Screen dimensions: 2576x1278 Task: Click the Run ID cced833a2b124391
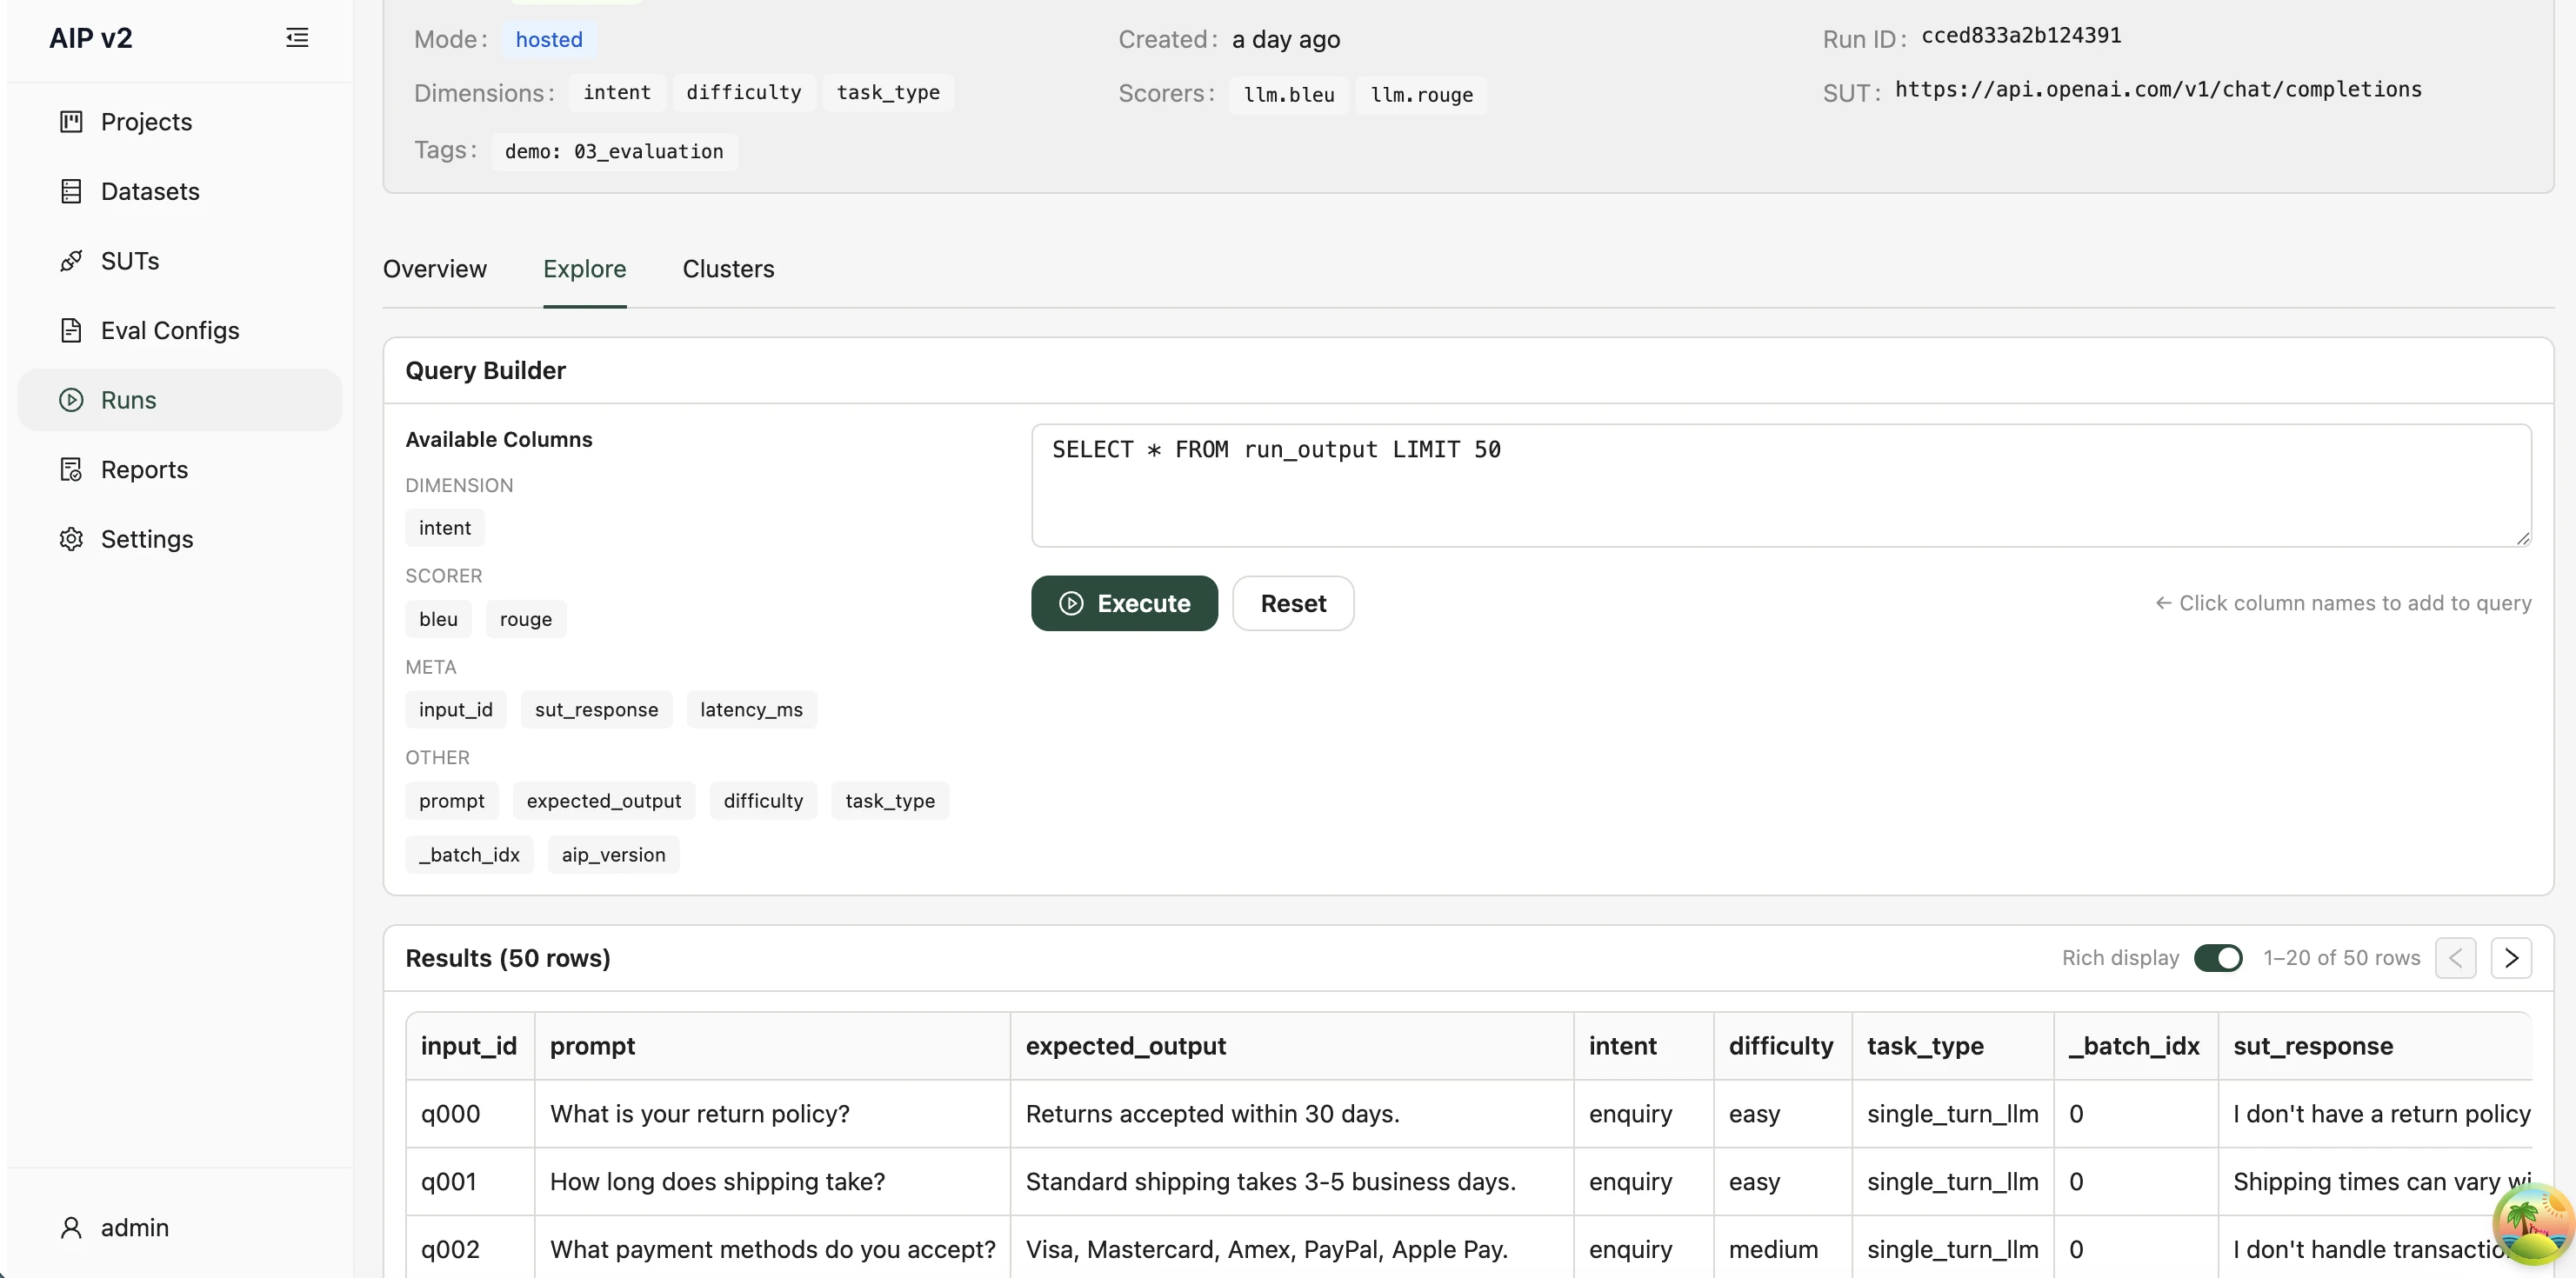(2021, 35)
